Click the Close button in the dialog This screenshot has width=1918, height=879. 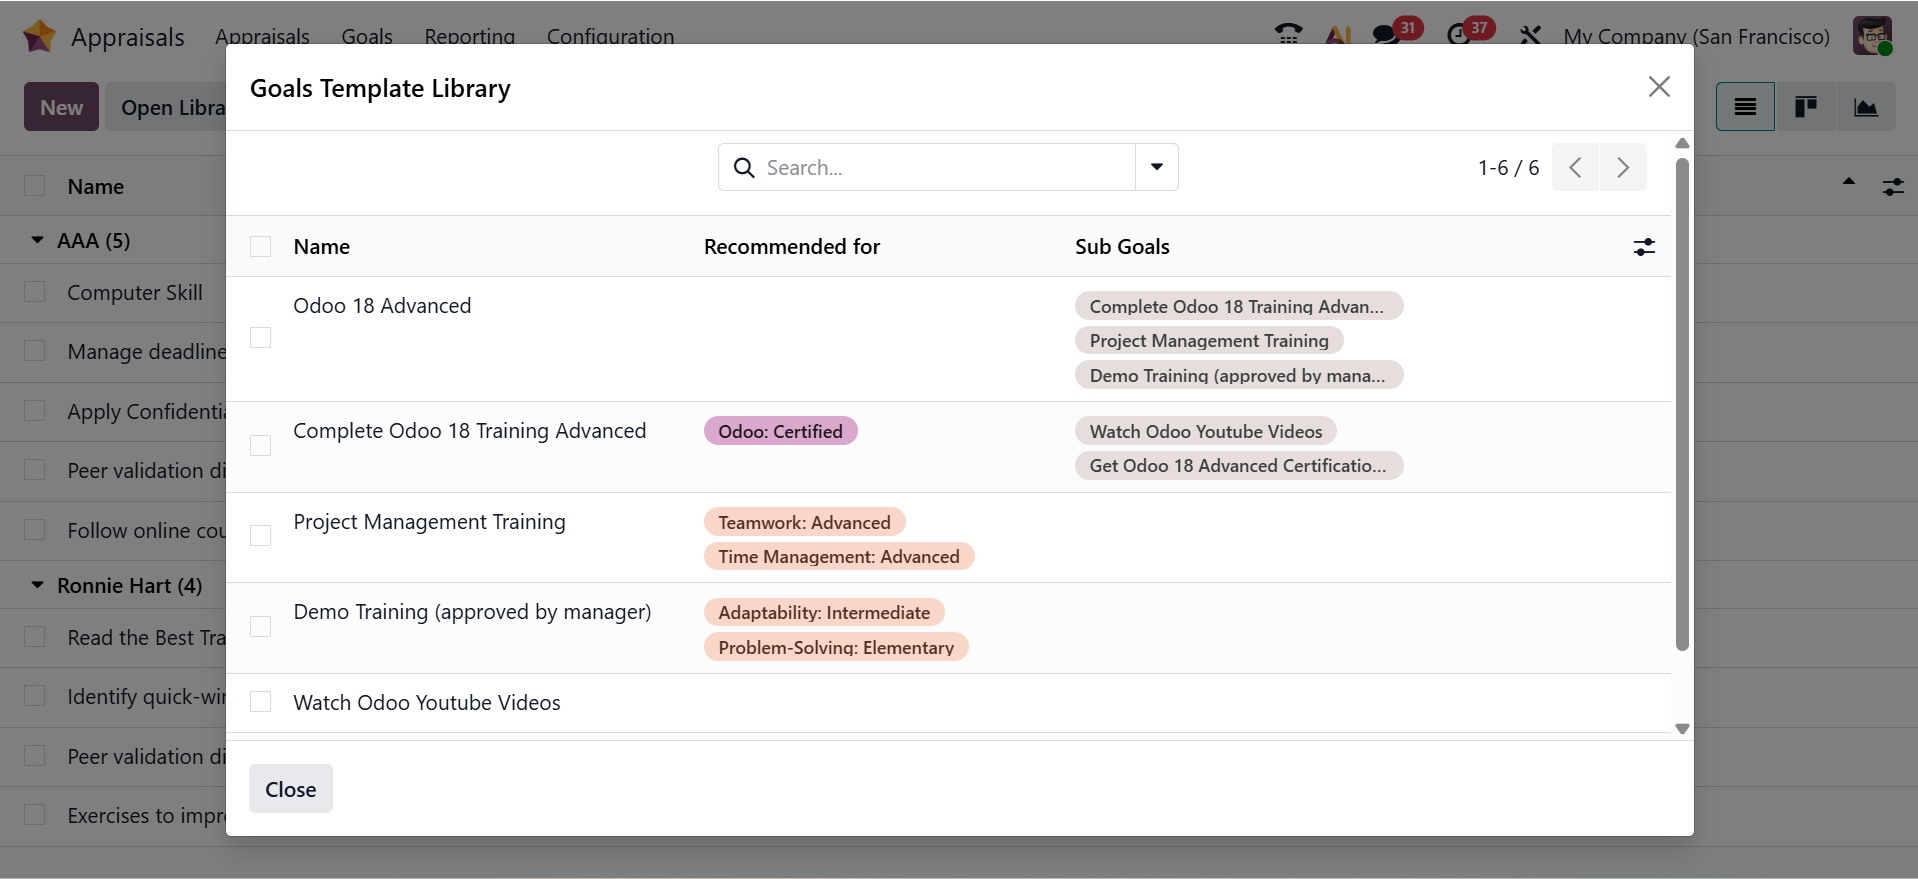tap(290, 789)
